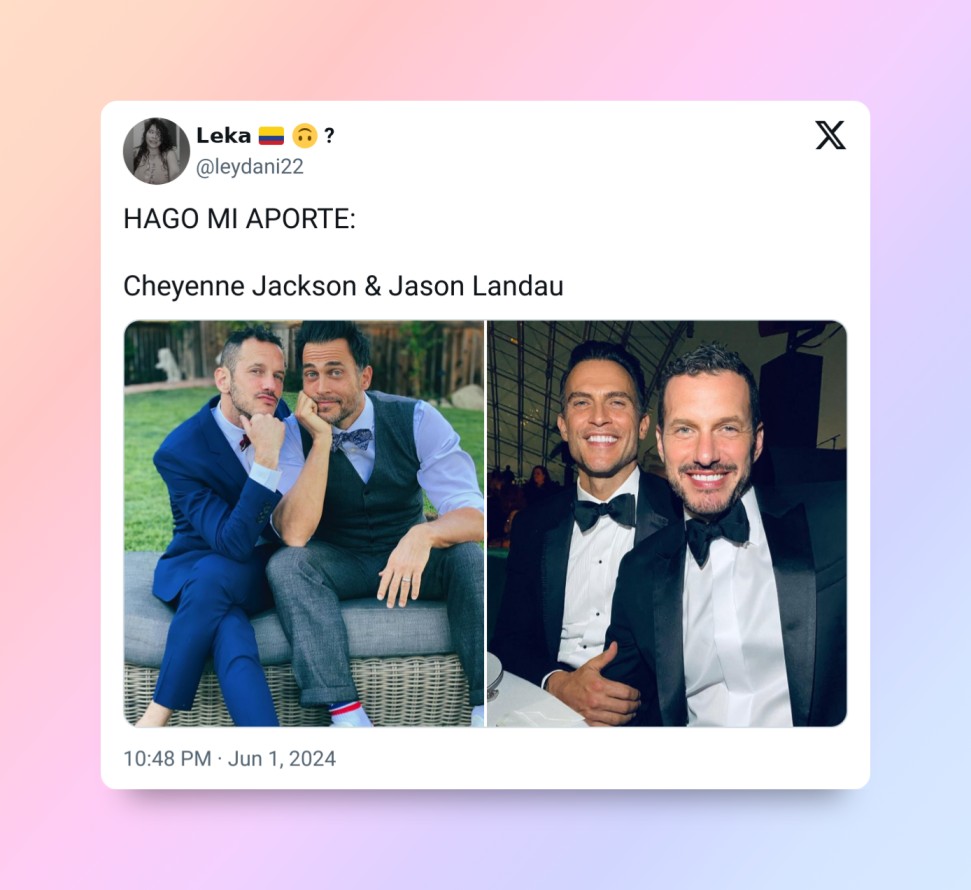The width and height of the screenshot is (971, 890).
Task: Click the paisley bow tie in left photo
Action: (352, 439)
